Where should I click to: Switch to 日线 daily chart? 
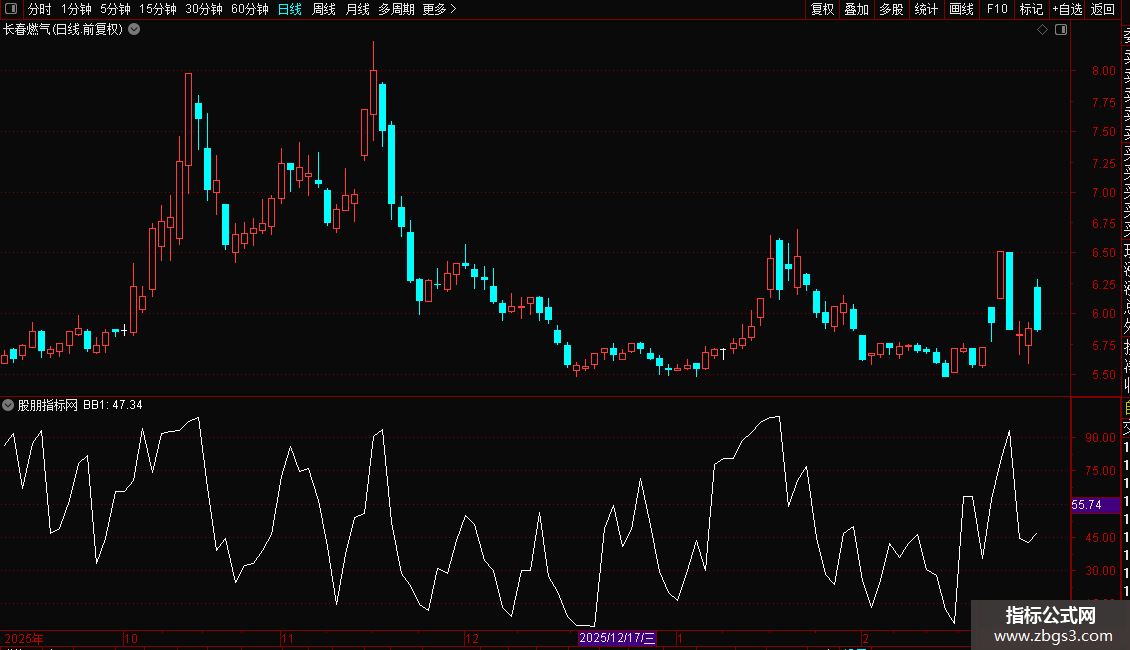tap(290, 9)
